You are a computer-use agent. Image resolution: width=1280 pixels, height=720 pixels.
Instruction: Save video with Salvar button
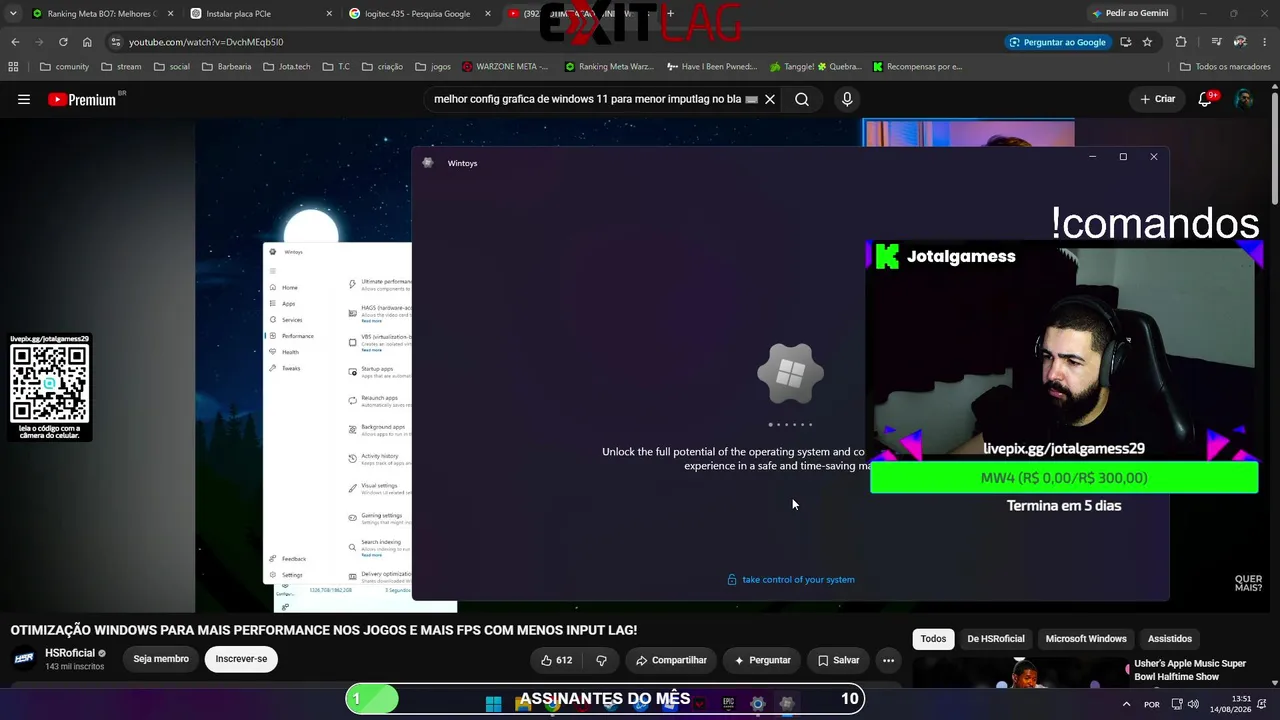pos(838,660)
